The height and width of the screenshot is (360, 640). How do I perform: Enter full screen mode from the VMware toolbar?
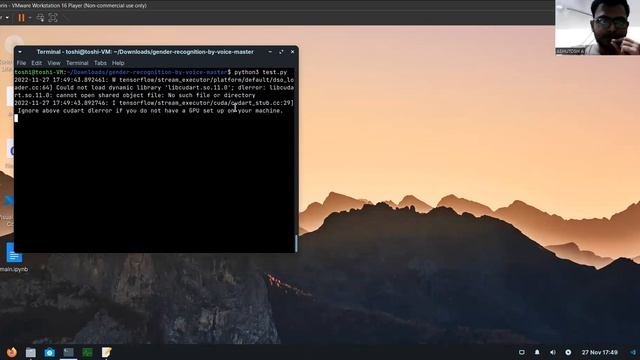53,18
